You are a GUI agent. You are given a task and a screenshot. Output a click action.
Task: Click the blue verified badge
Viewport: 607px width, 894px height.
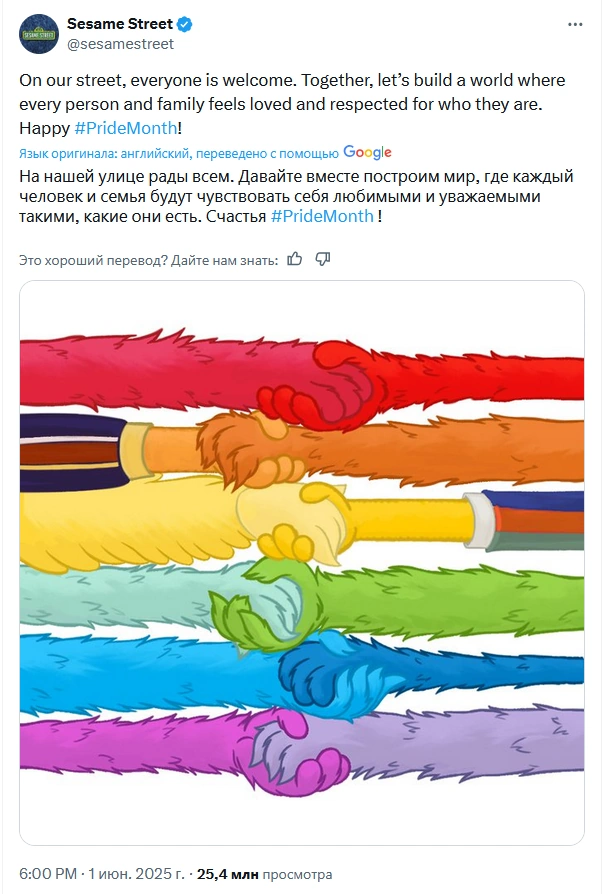(184, 24)
